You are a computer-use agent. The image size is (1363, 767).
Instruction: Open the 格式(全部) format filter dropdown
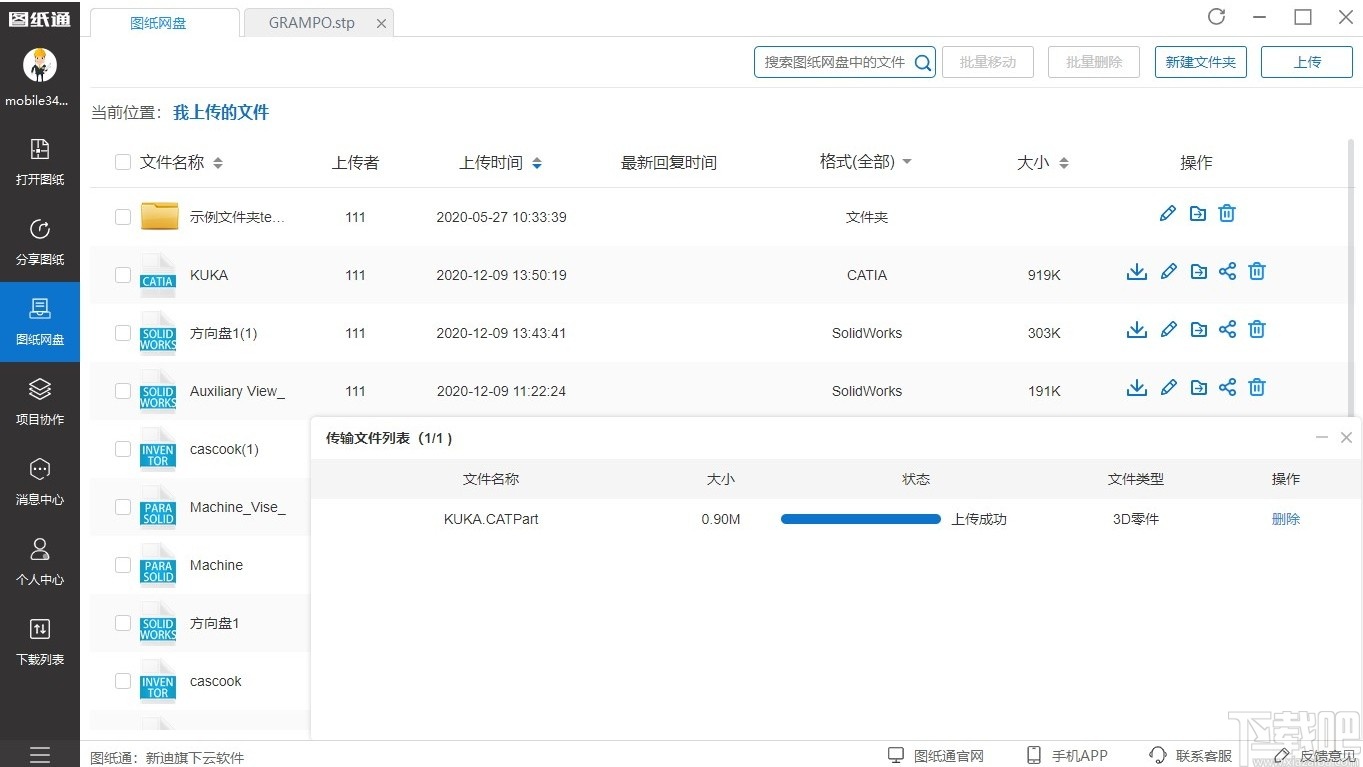point(865,161)
